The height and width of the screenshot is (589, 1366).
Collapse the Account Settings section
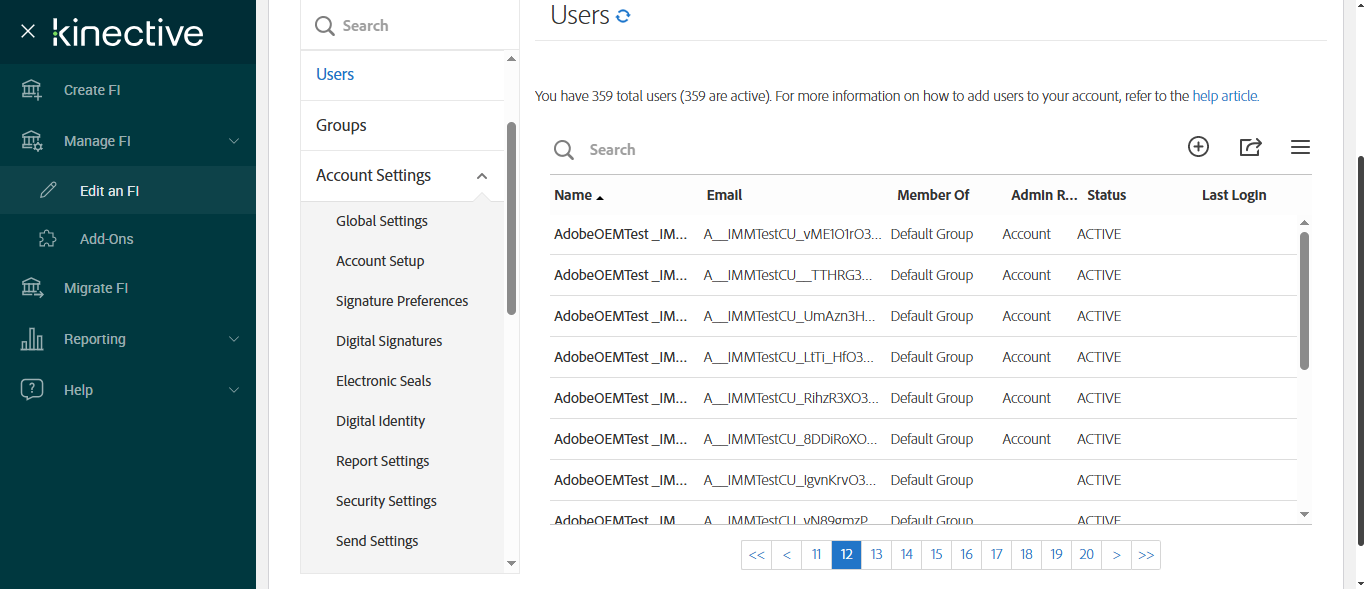click(482, 176)
